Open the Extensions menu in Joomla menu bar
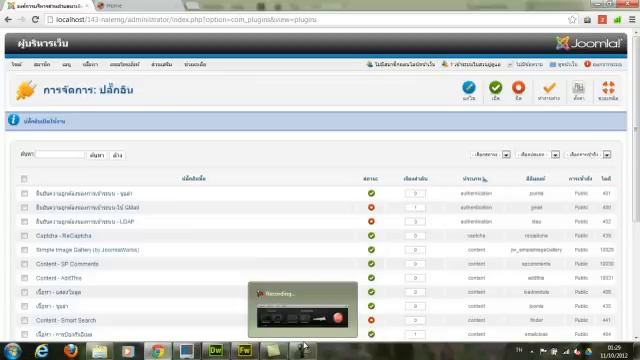 point(162,64)
